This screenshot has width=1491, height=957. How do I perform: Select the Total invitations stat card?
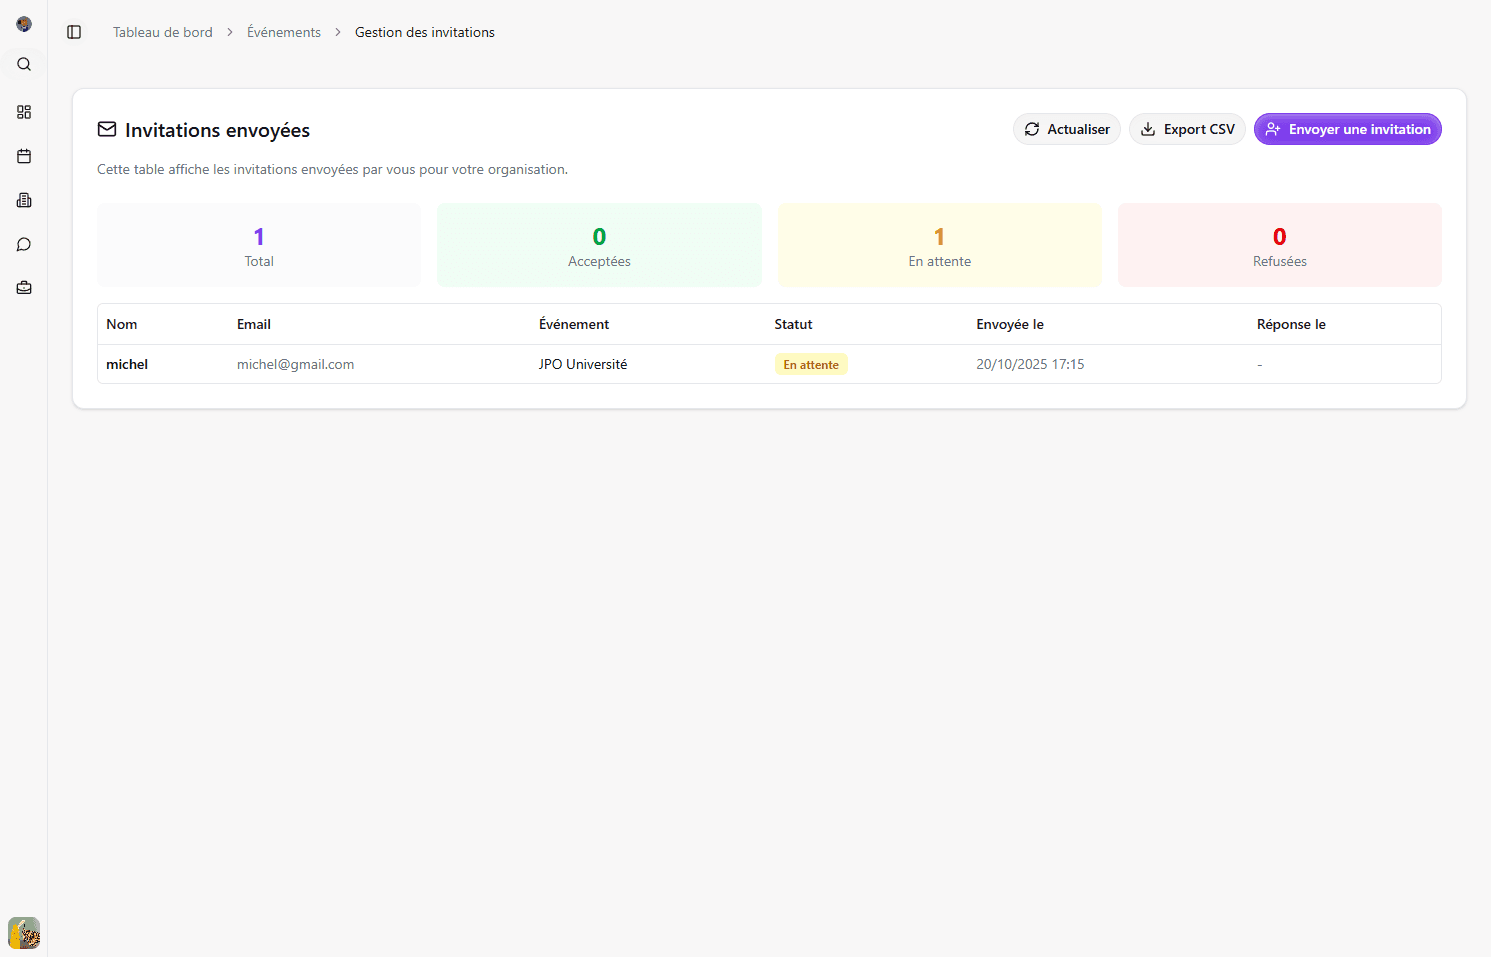click(259, 245)
